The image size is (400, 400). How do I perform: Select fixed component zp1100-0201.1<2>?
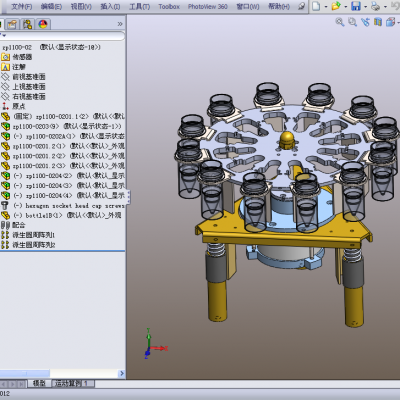point(63,116)
